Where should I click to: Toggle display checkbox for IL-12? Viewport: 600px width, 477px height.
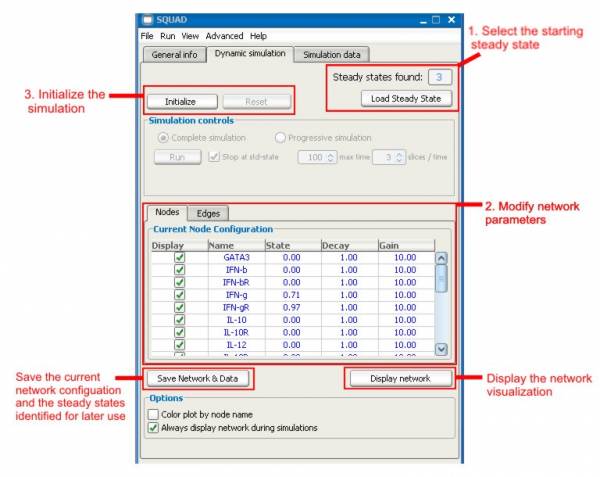[x=179, y=345]
